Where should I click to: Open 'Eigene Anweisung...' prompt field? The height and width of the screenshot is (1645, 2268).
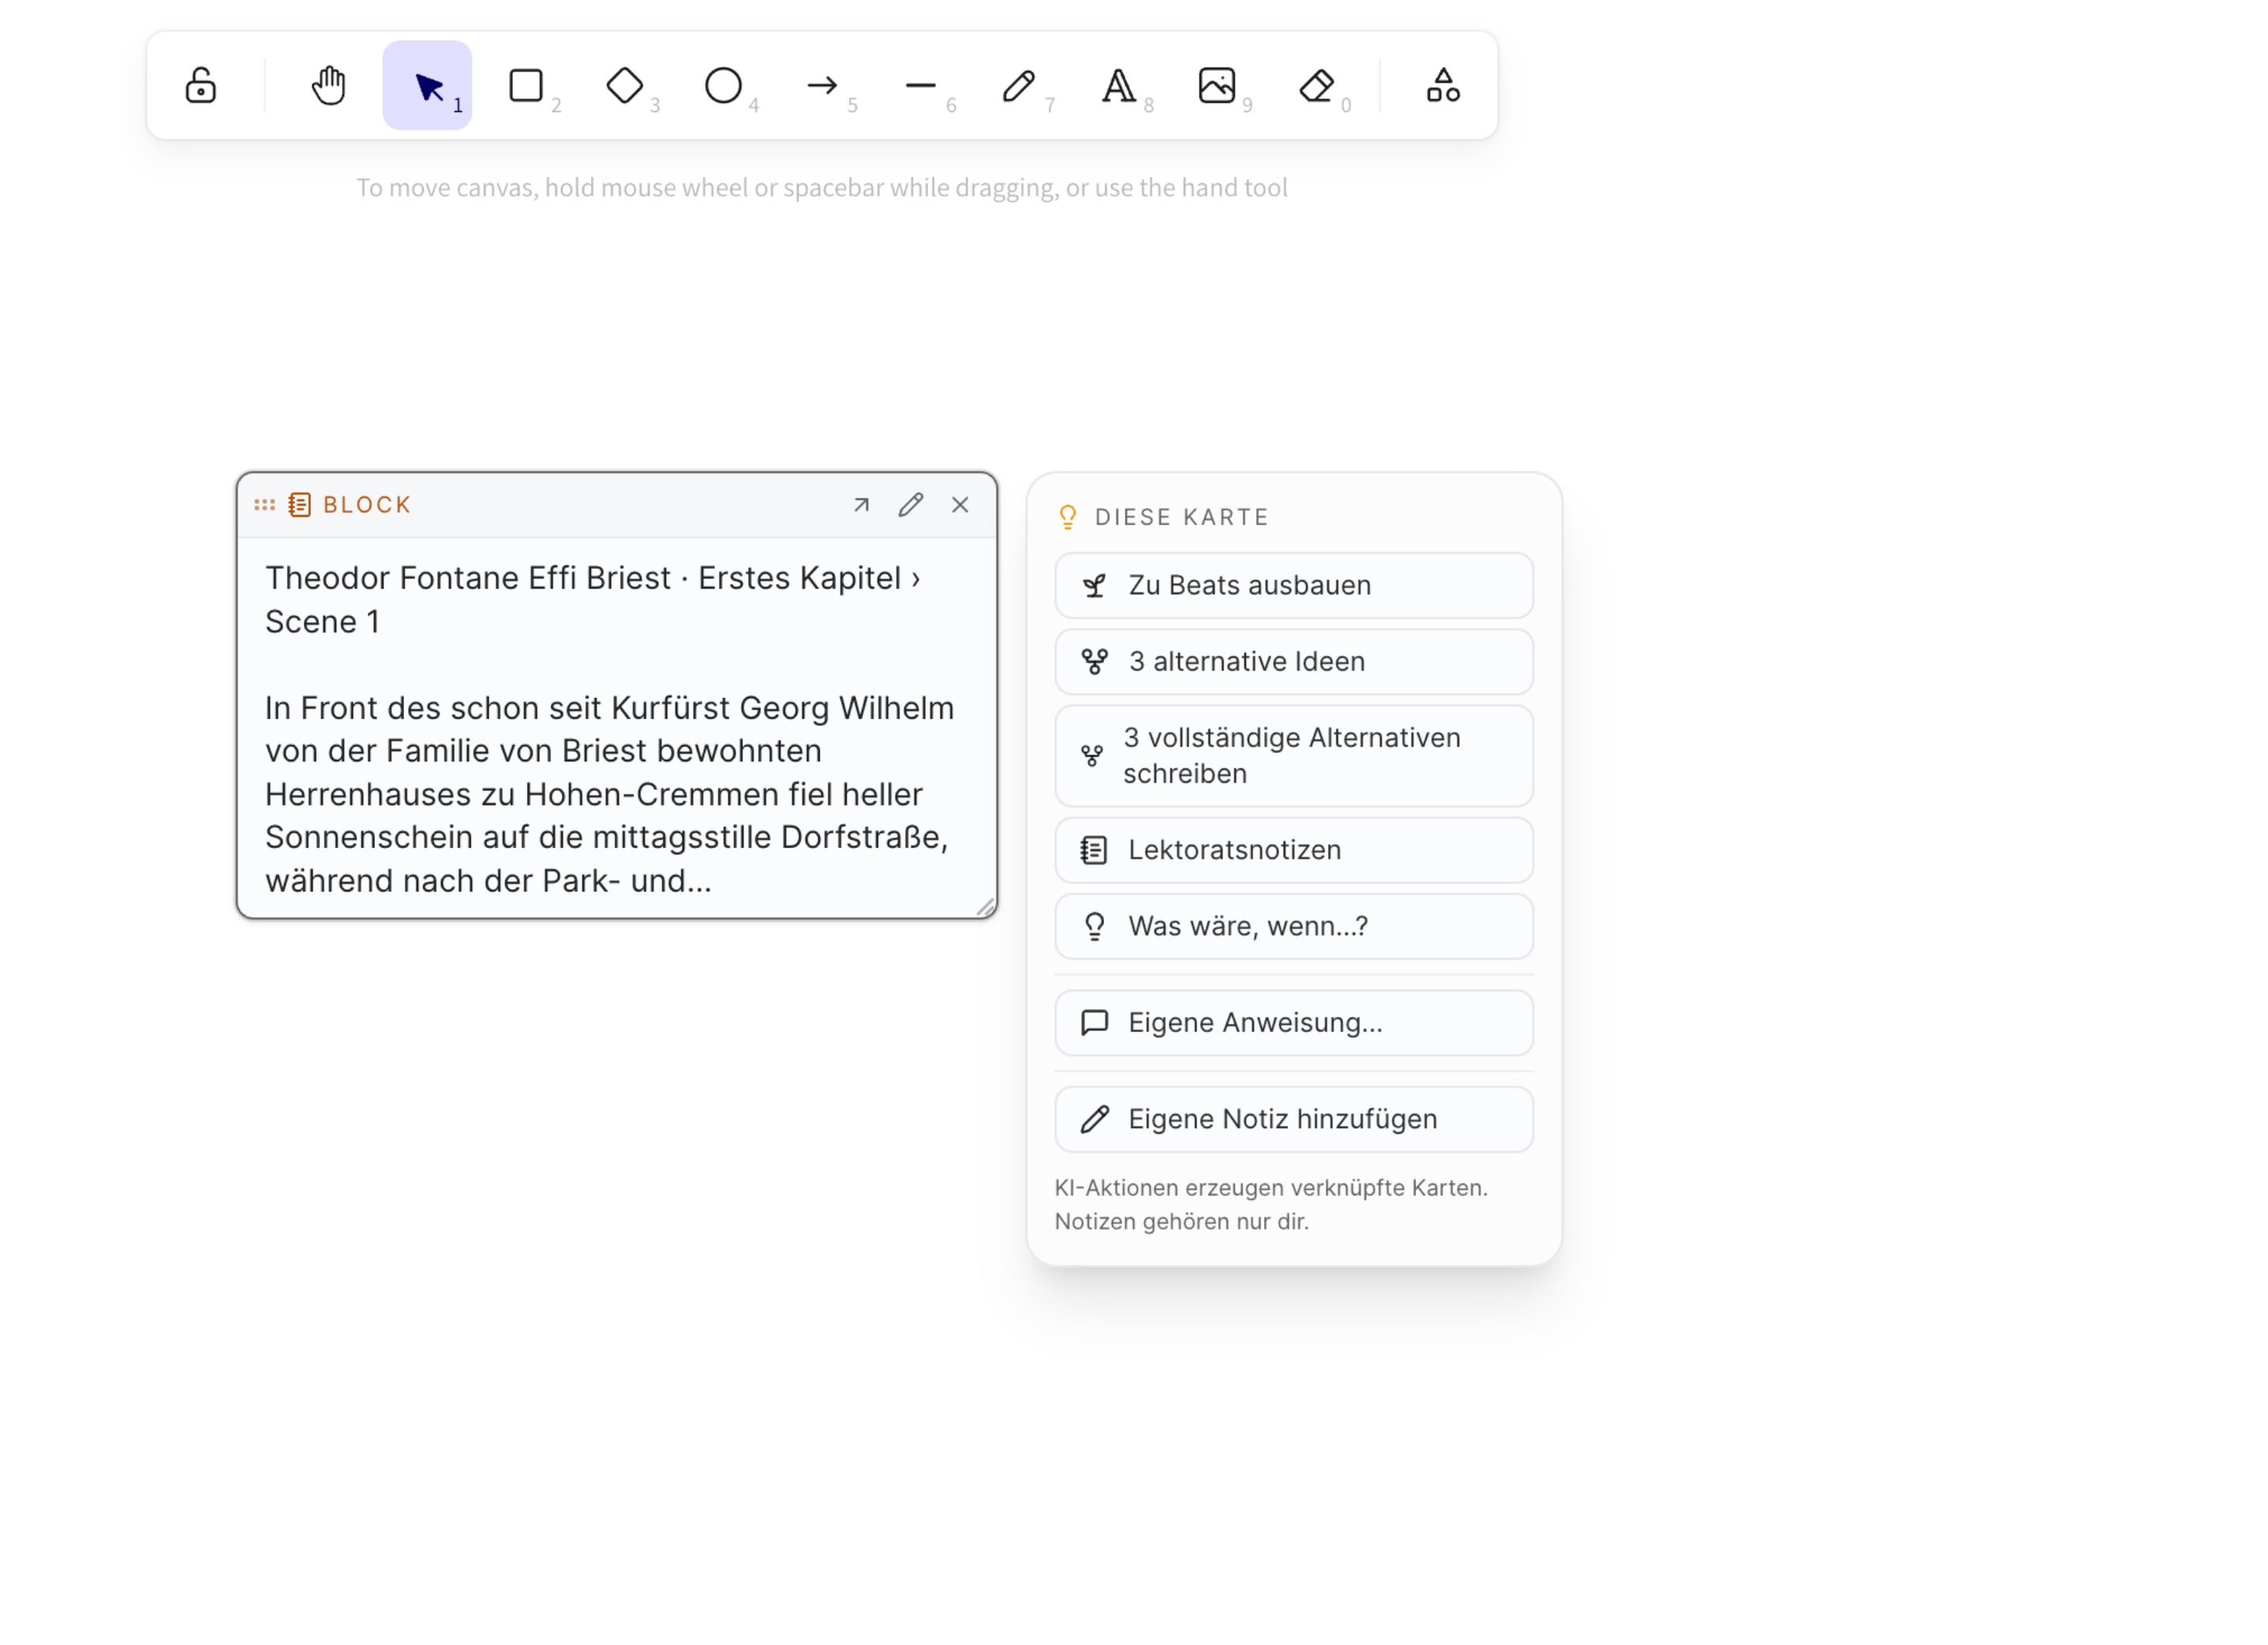[1293, 1022]
